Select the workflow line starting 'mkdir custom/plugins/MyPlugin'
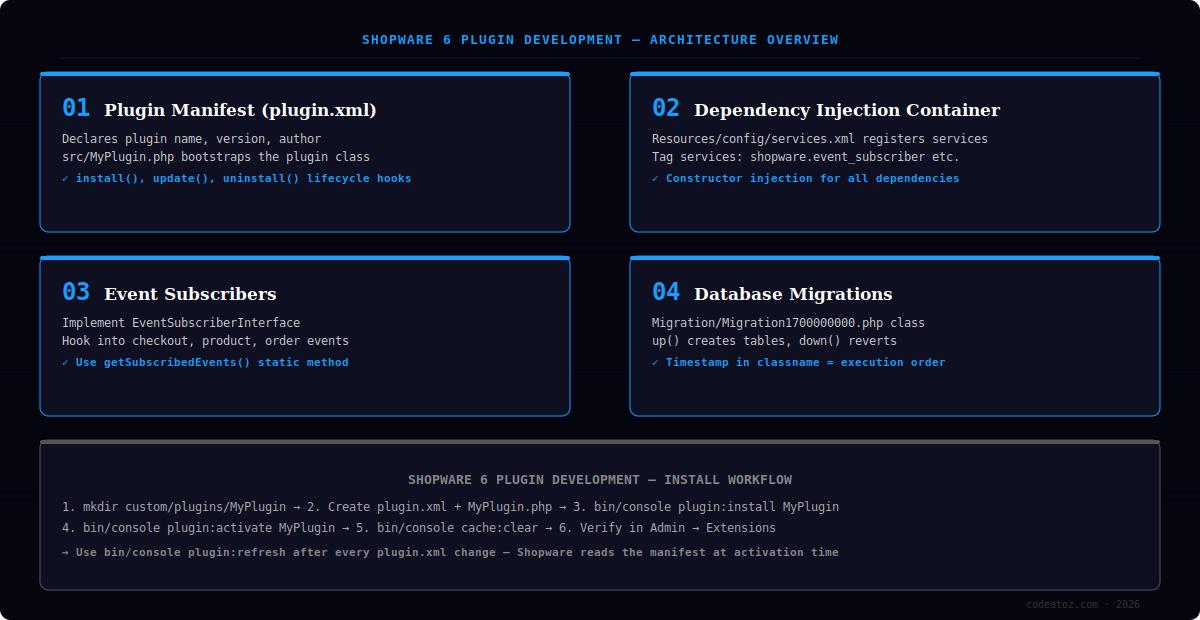 (450, 507)
